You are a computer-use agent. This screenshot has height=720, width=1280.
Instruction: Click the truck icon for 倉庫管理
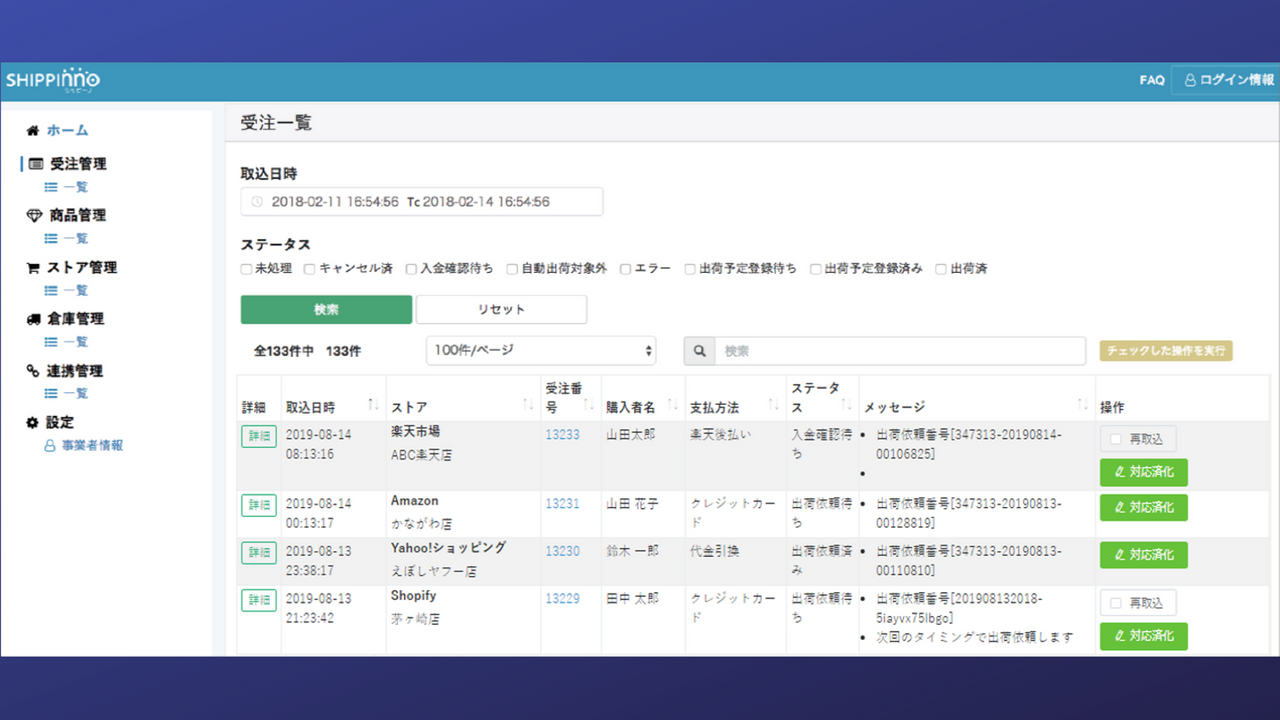(34, 319)
